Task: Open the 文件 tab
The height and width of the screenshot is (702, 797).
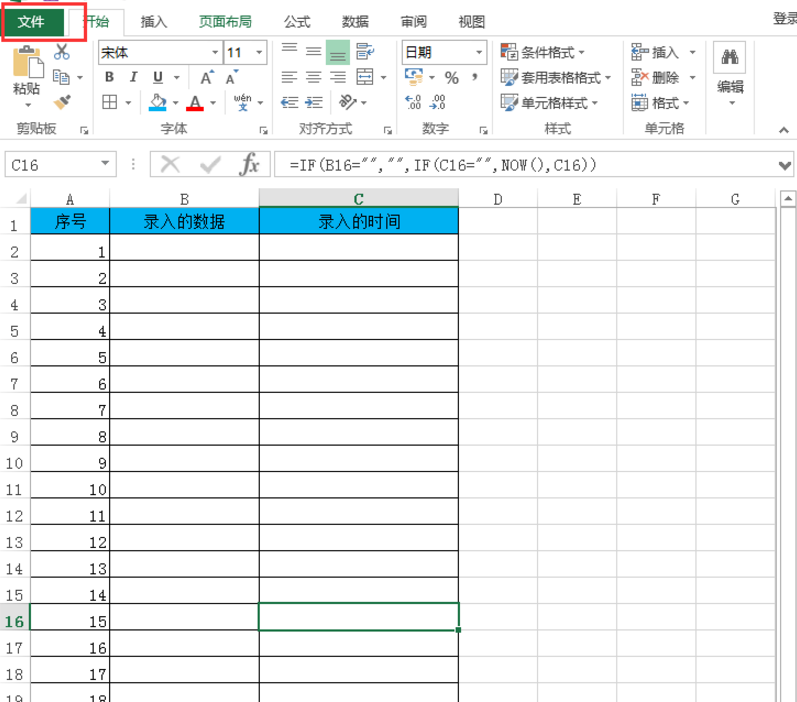Action: (33, 22)
